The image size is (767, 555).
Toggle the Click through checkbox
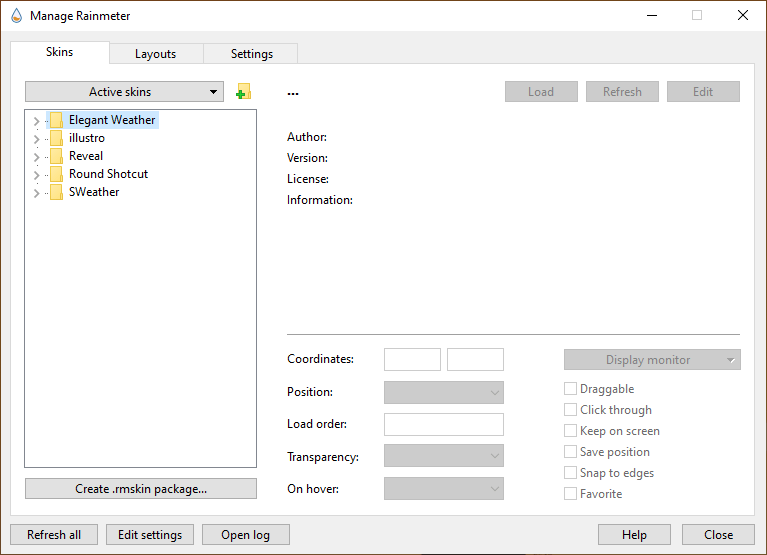(x=571, y=410)
